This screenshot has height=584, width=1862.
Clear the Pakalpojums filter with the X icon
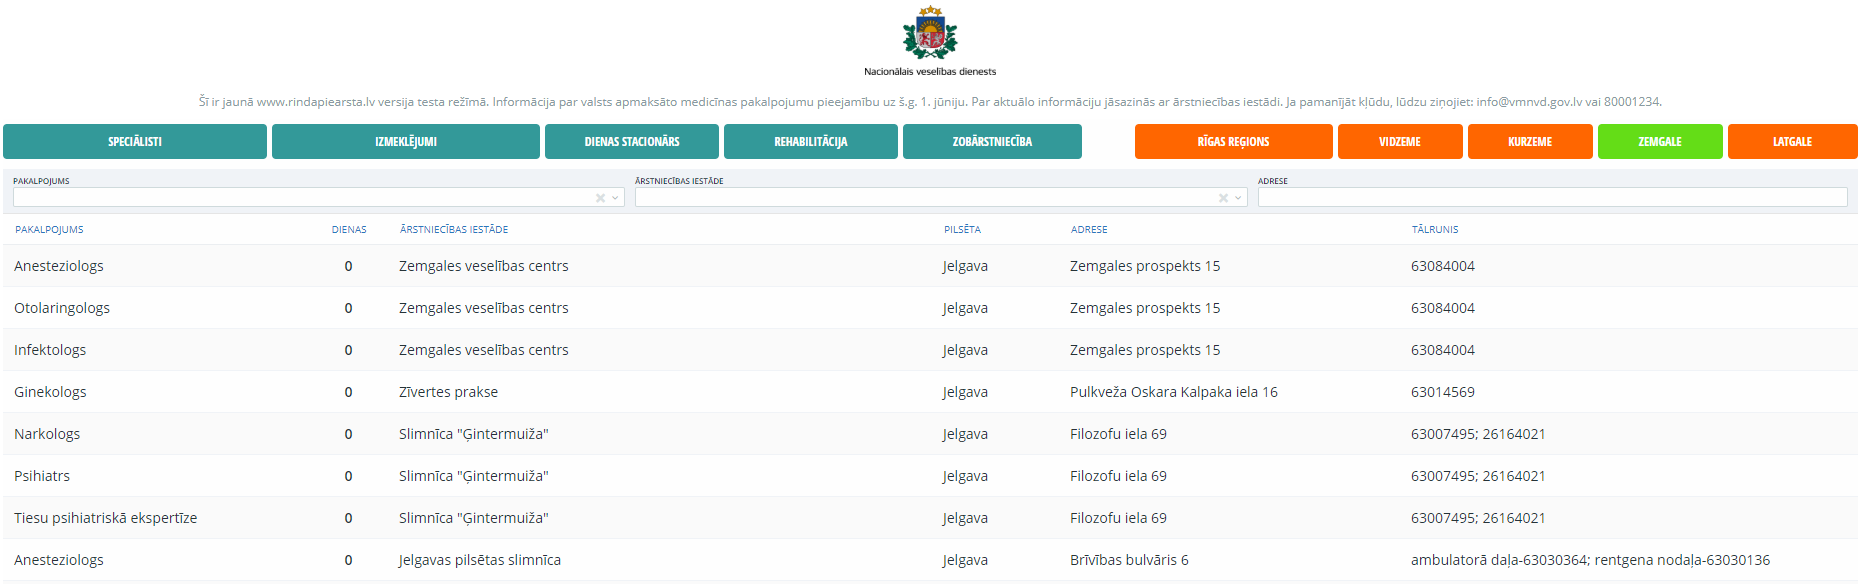coord(600,198)
